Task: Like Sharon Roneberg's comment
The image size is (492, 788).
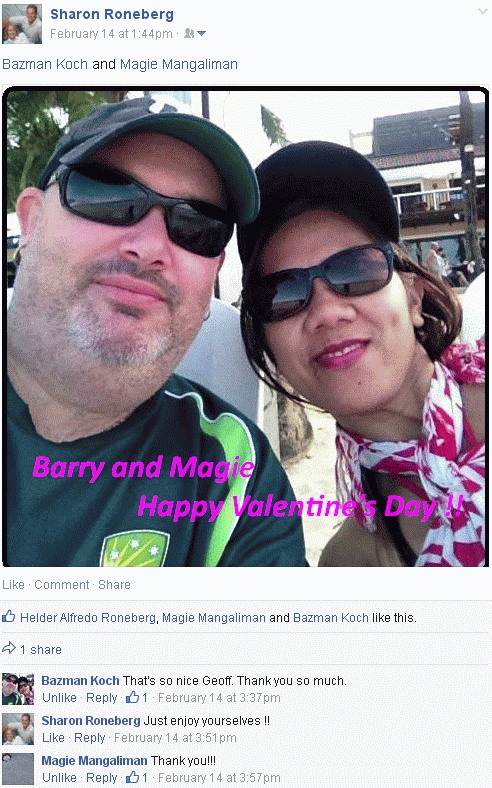Action: click(x=53, y=737)
